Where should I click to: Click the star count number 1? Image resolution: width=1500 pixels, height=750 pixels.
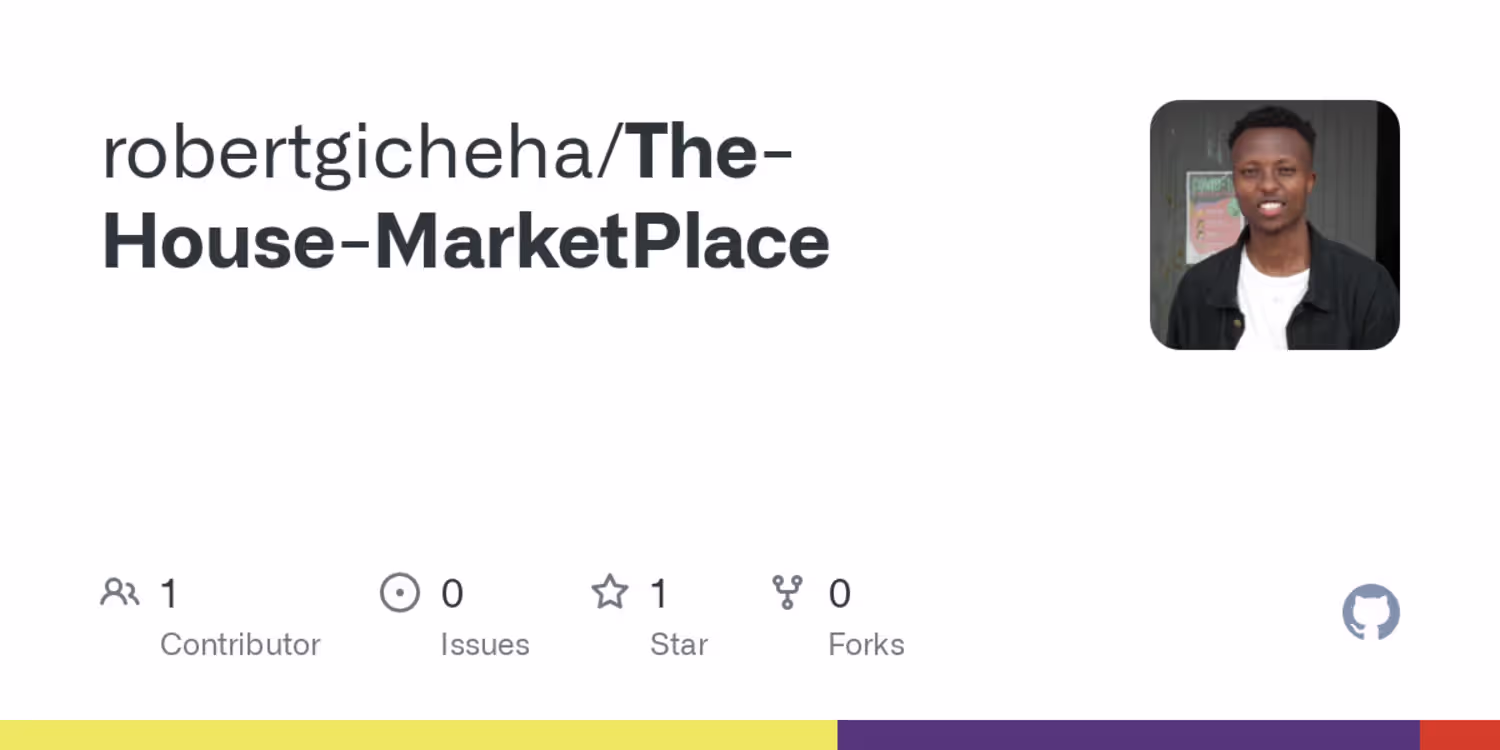click(659, 594)
